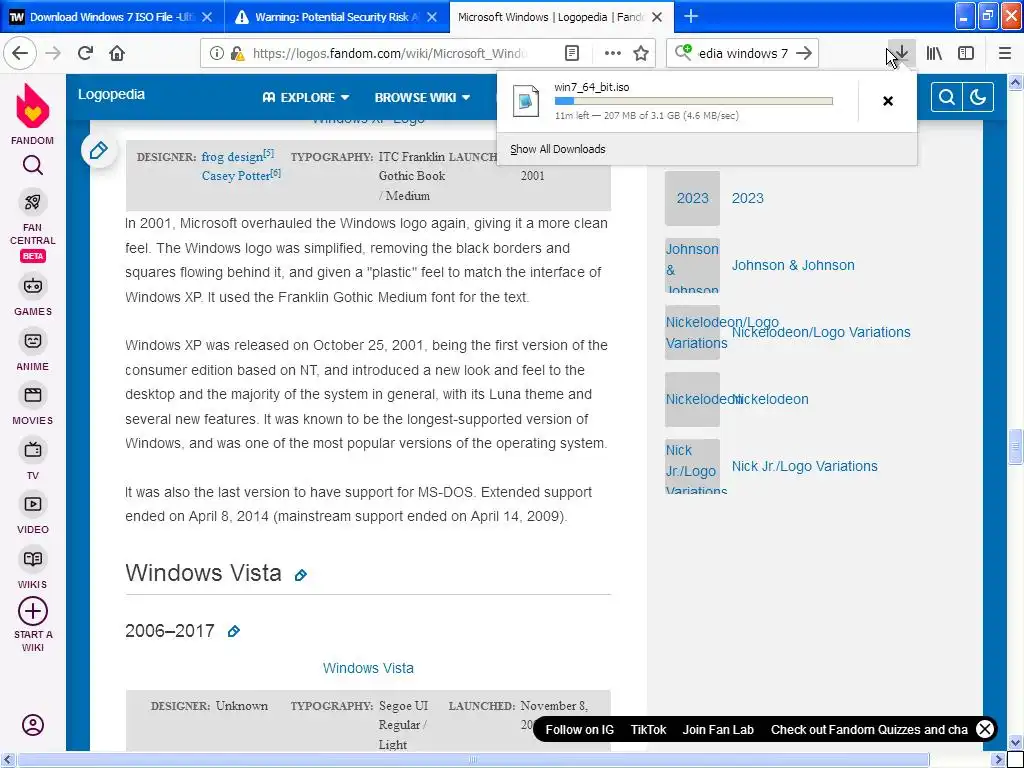
Task: Click the 2023 article thumbnail
Action: (x=692, y=199)
